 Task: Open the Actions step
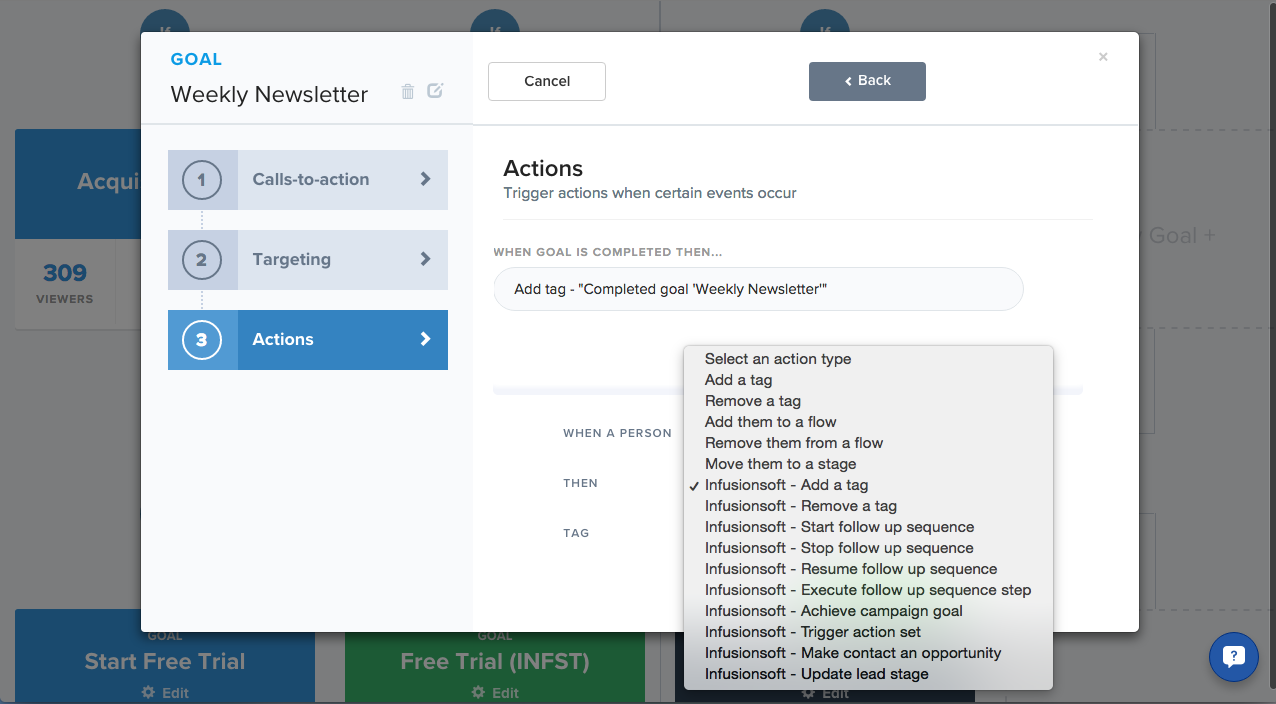(x=308, y=340)
